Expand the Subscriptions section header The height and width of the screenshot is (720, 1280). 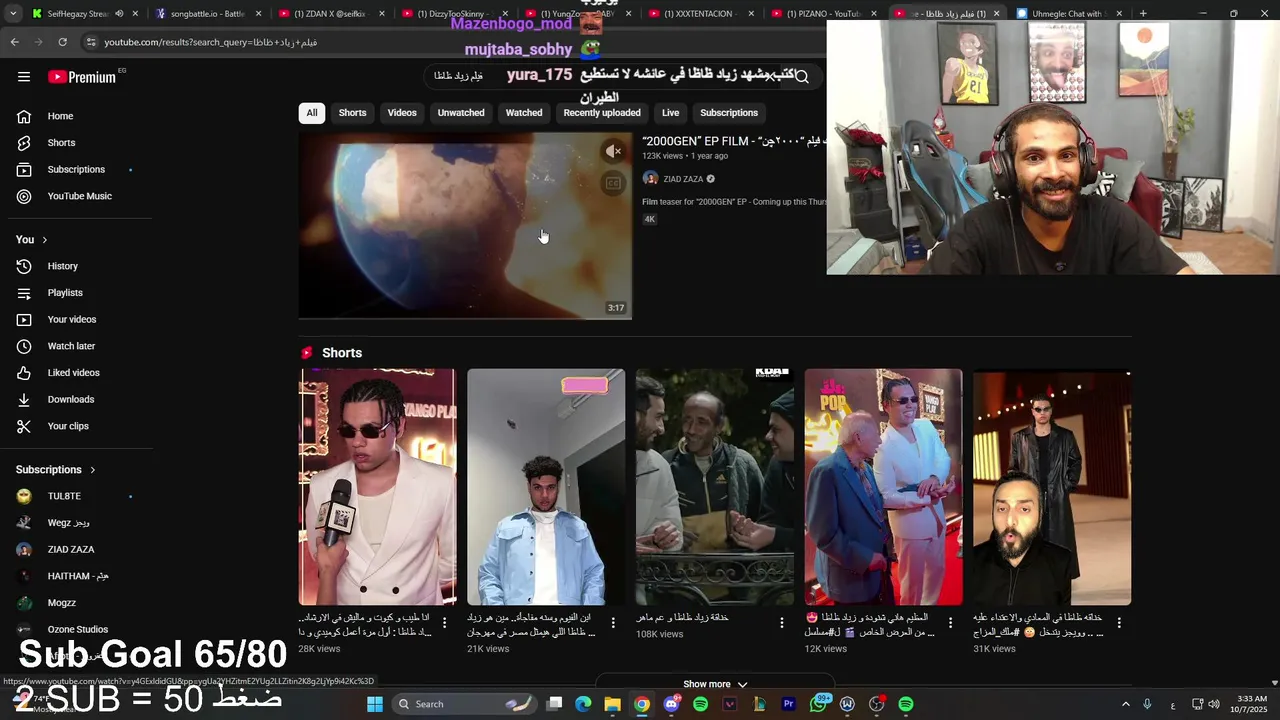[x=56, y=470]
